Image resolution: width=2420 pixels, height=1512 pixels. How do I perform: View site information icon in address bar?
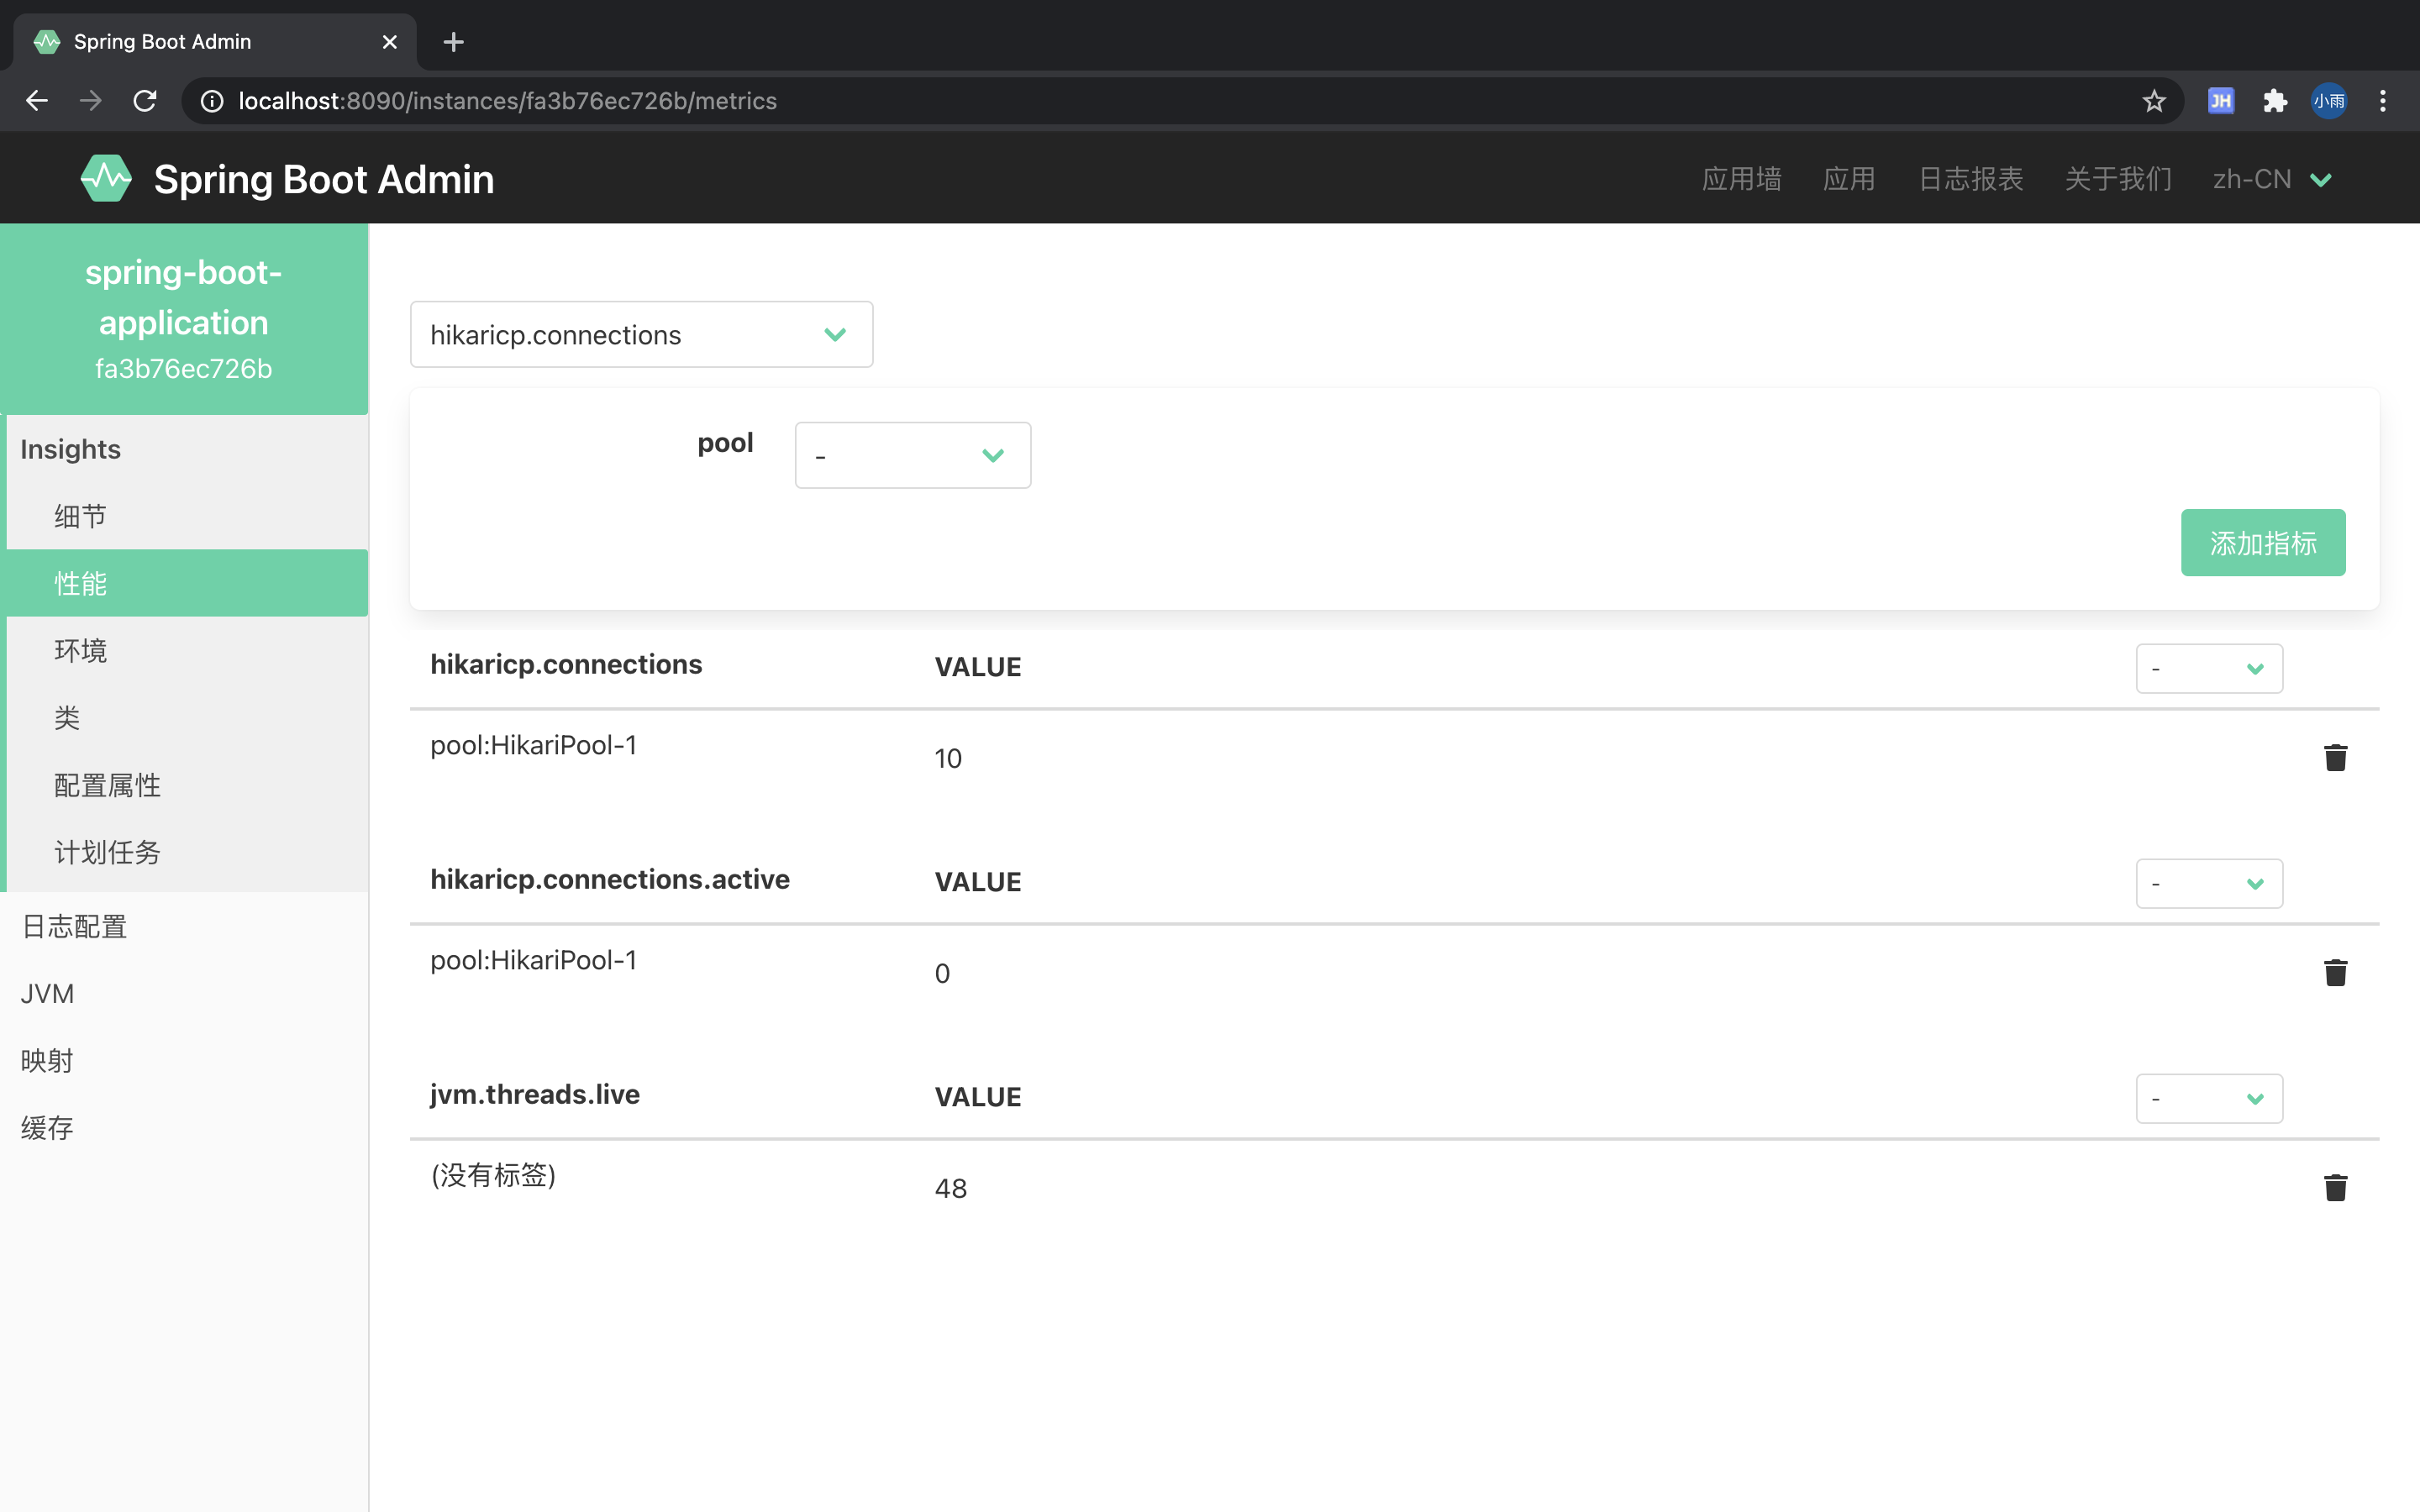pyautogui.click(x=212, y=101)
